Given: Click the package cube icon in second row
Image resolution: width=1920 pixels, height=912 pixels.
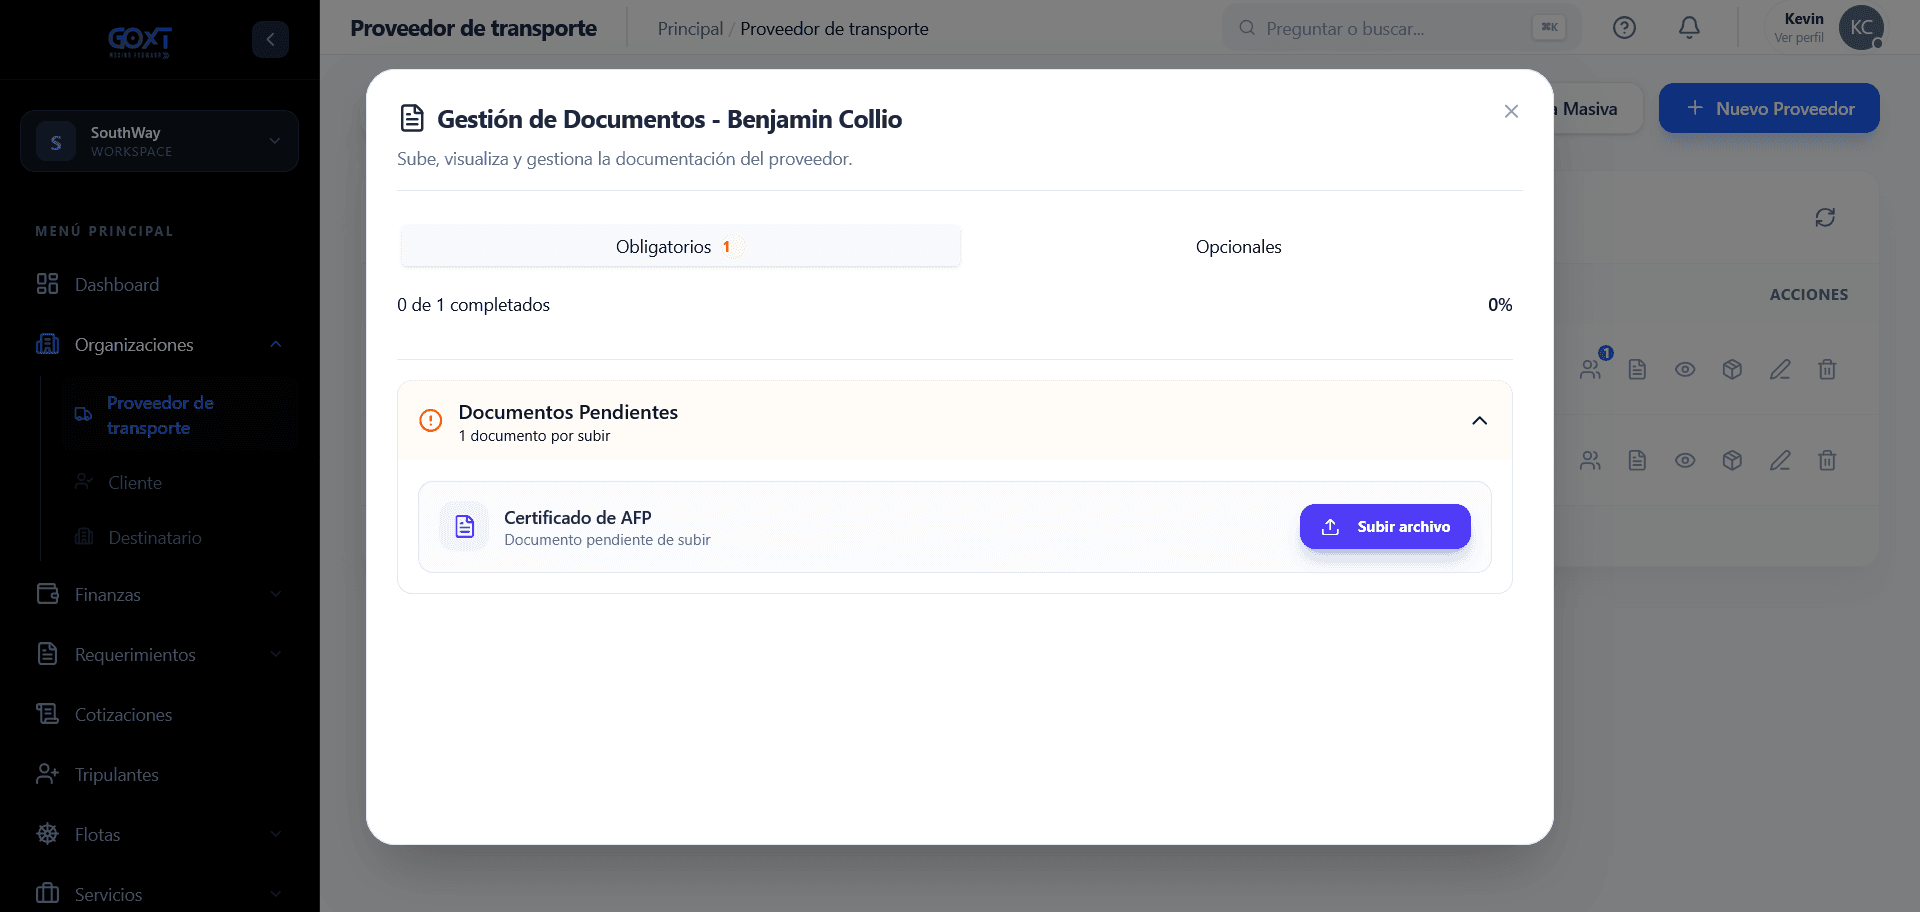Looking at the screenshot, I should tap(1733, 460).
